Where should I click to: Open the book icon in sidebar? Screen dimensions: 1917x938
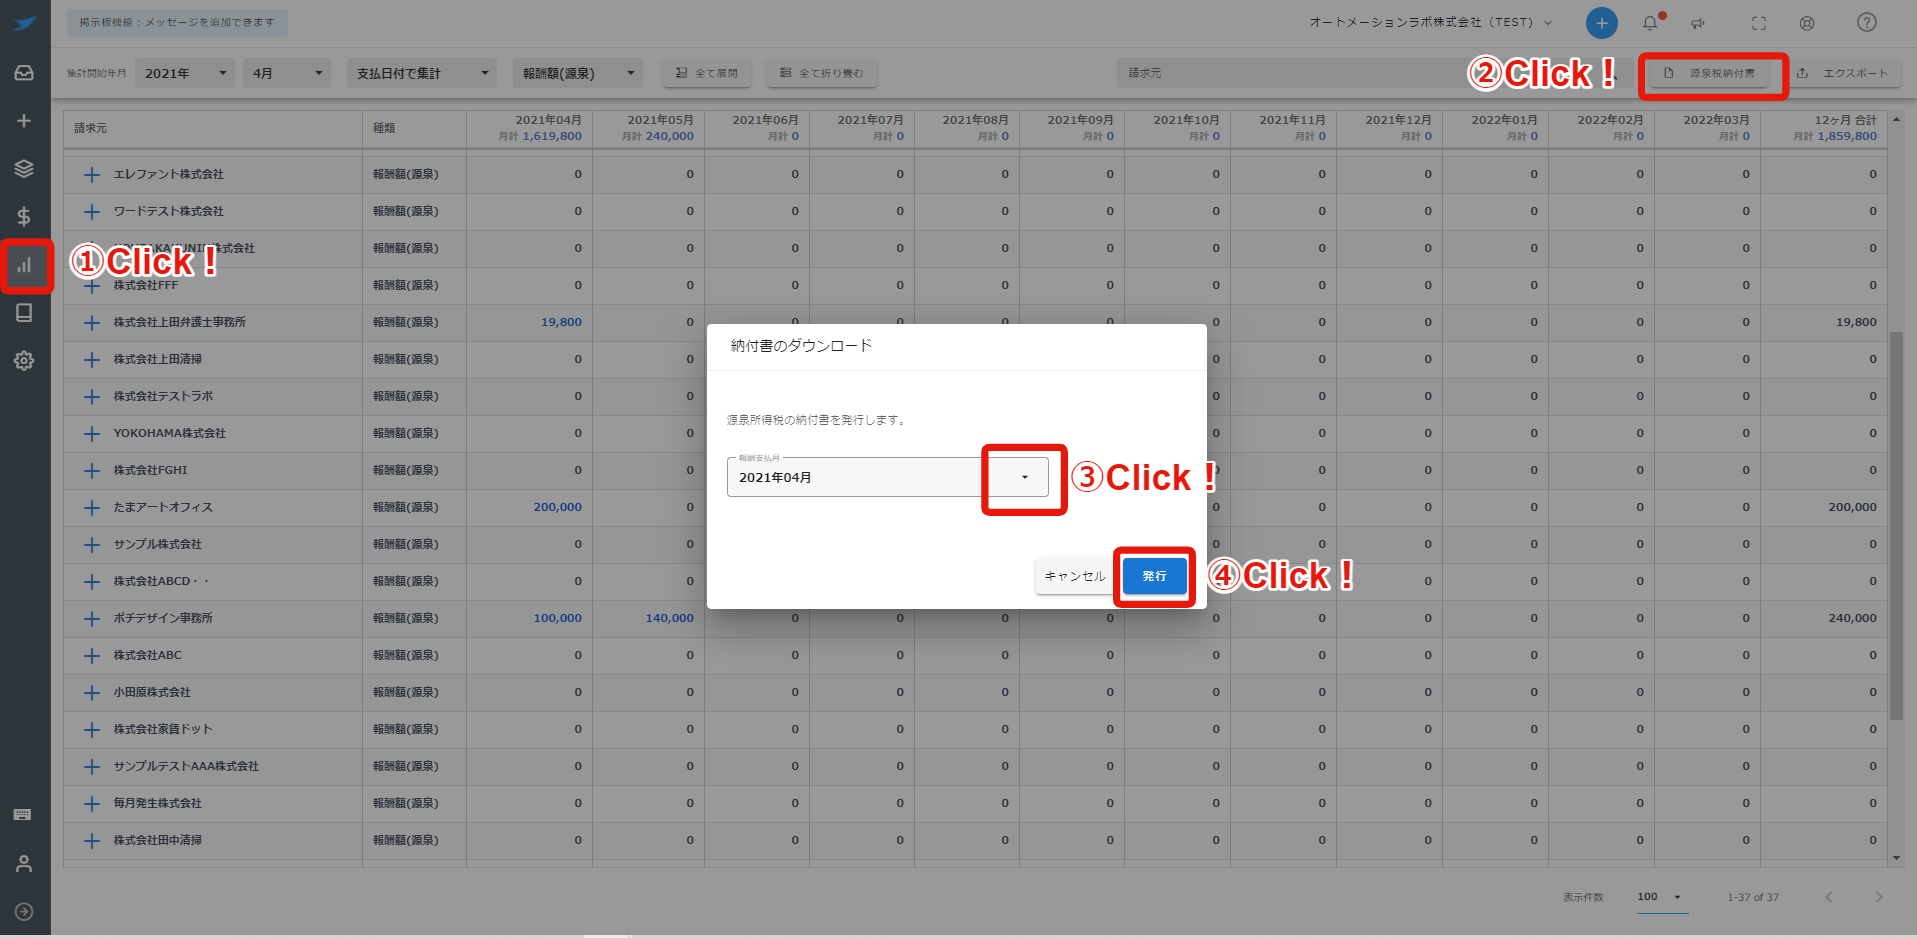tap(24, 313)
